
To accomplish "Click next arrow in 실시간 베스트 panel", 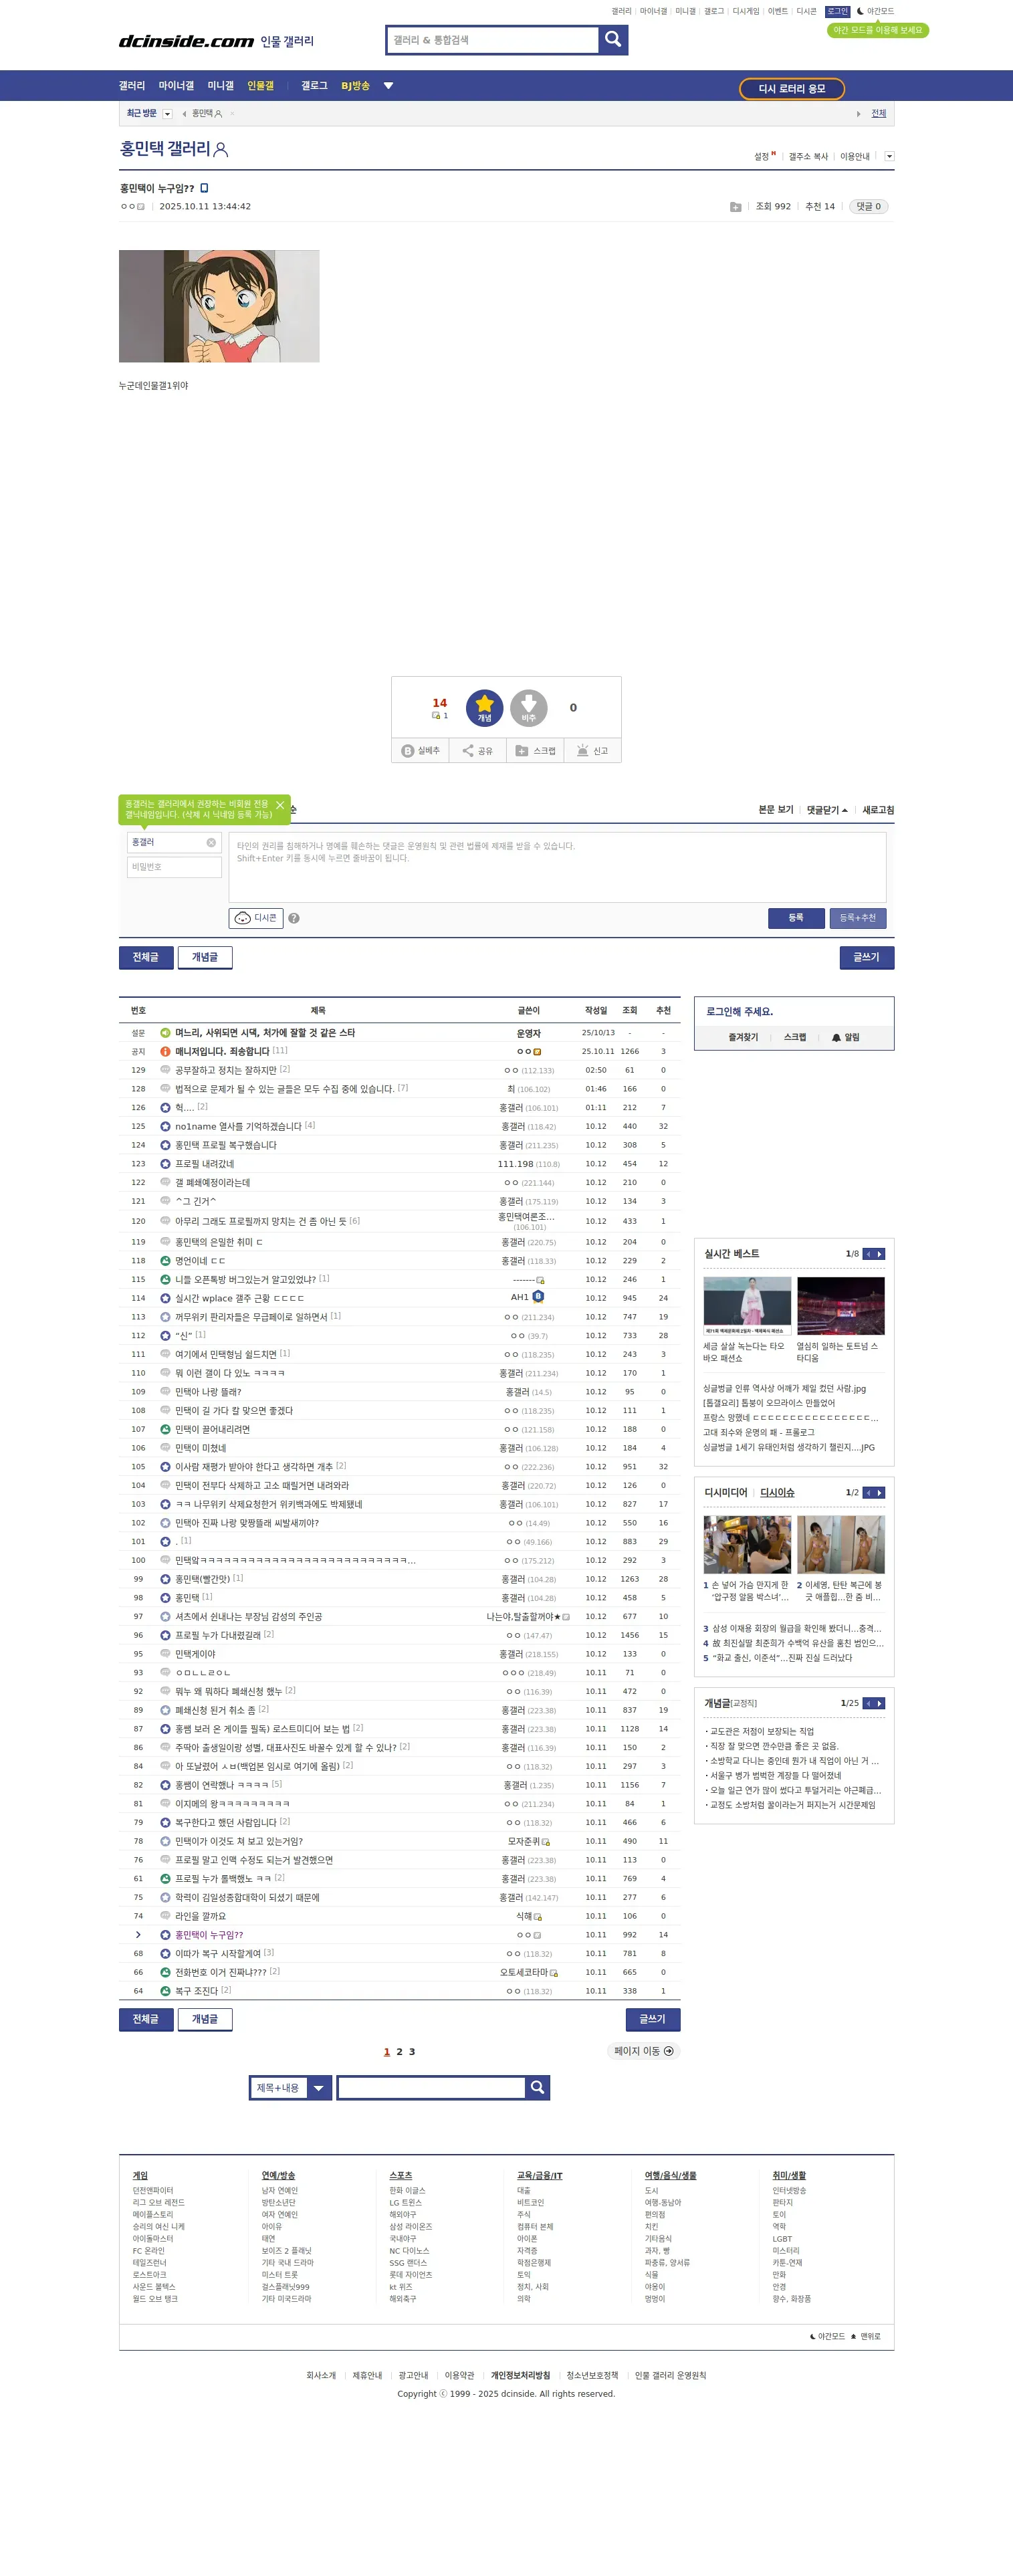I will [x=880, y=1254].
